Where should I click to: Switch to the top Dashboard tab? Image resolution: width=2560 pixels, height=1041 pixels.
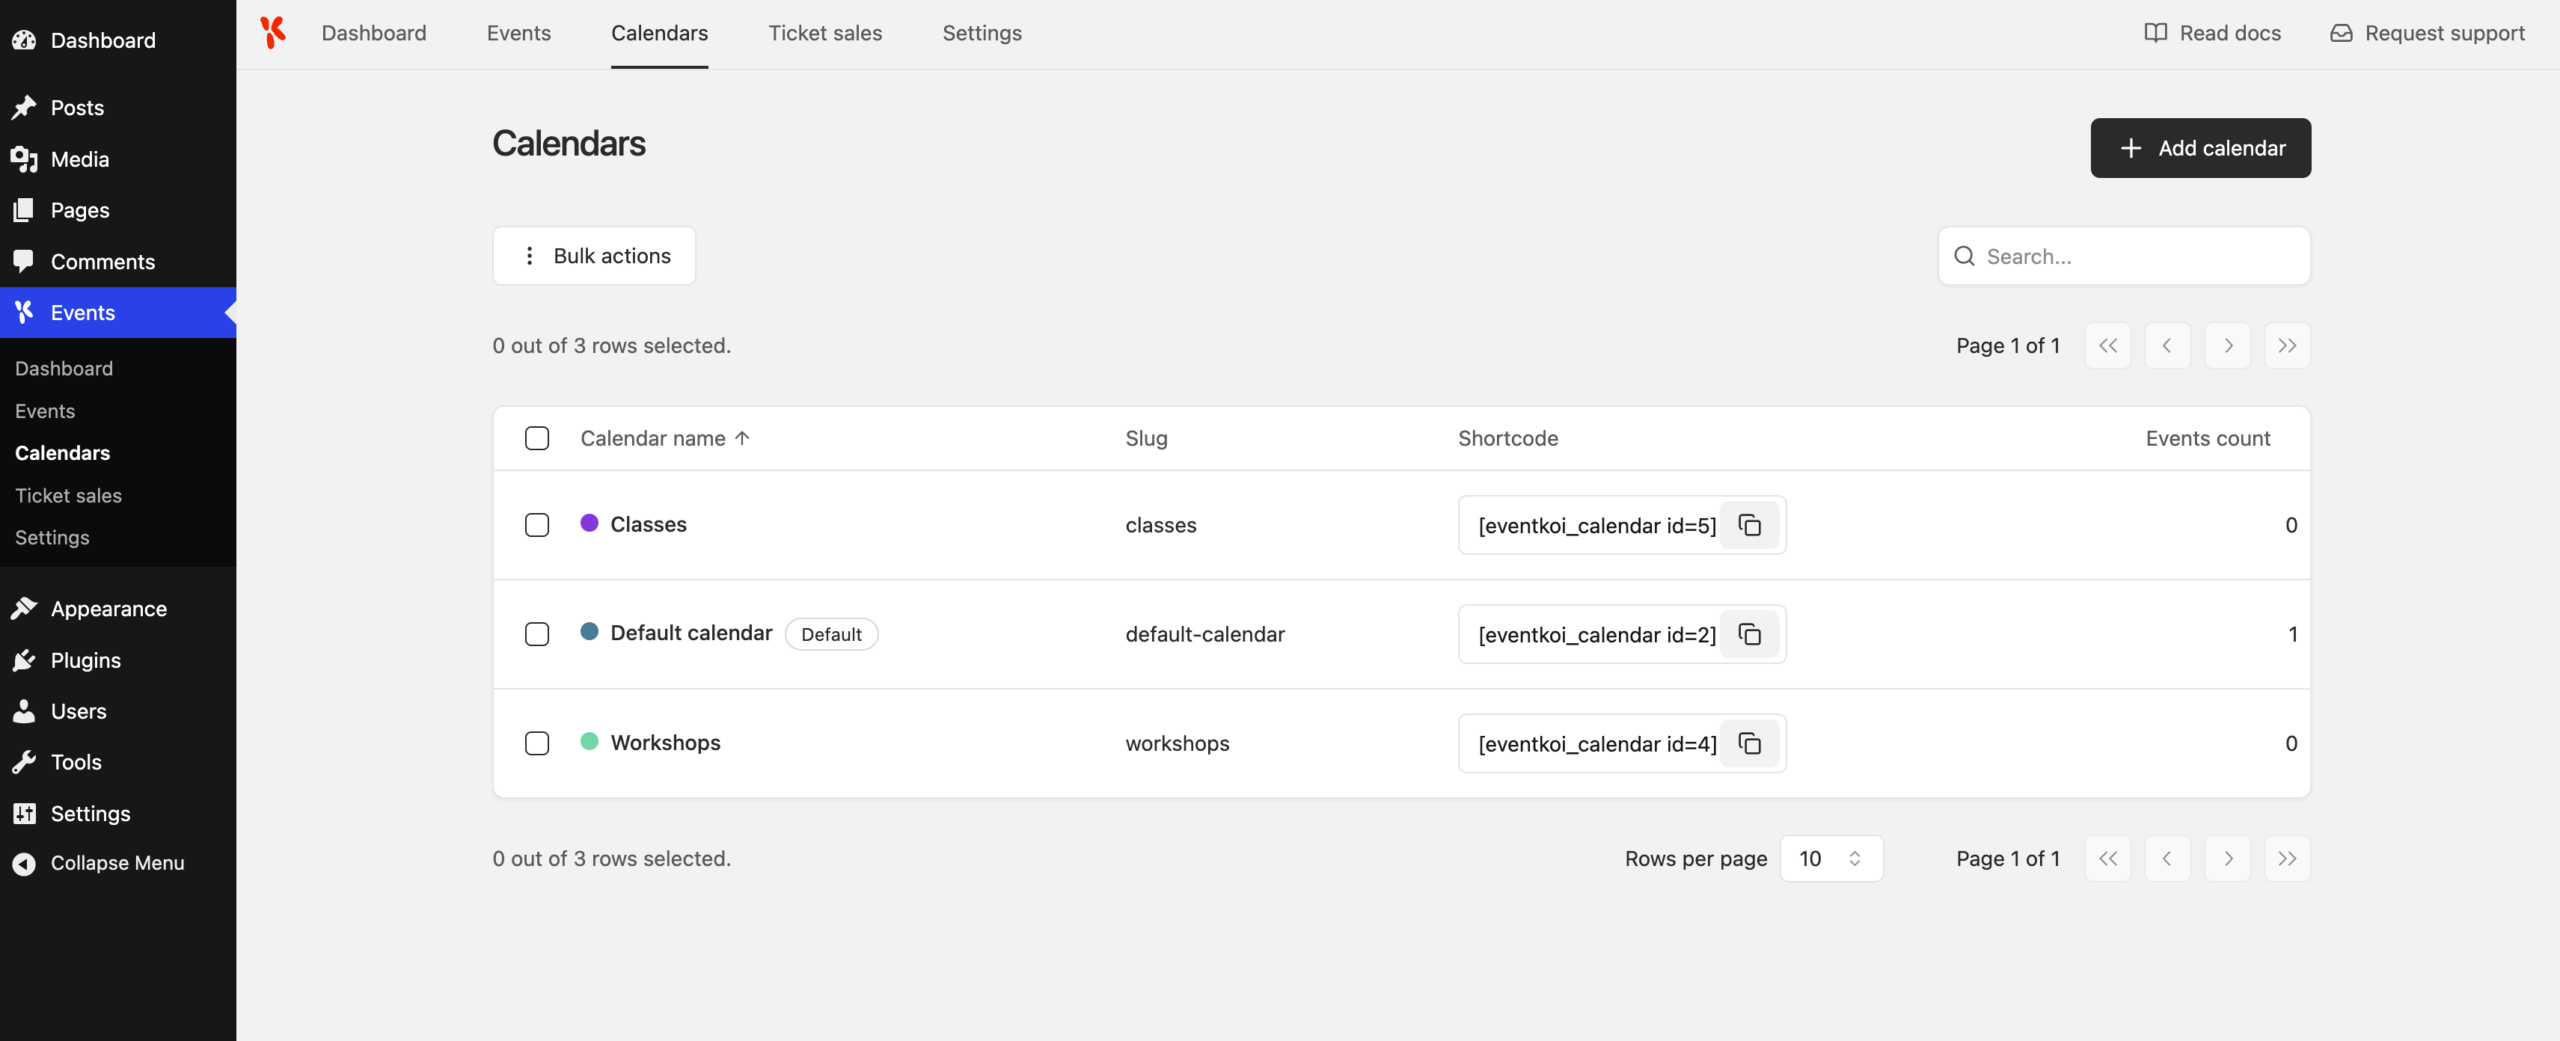coord(374,33)
